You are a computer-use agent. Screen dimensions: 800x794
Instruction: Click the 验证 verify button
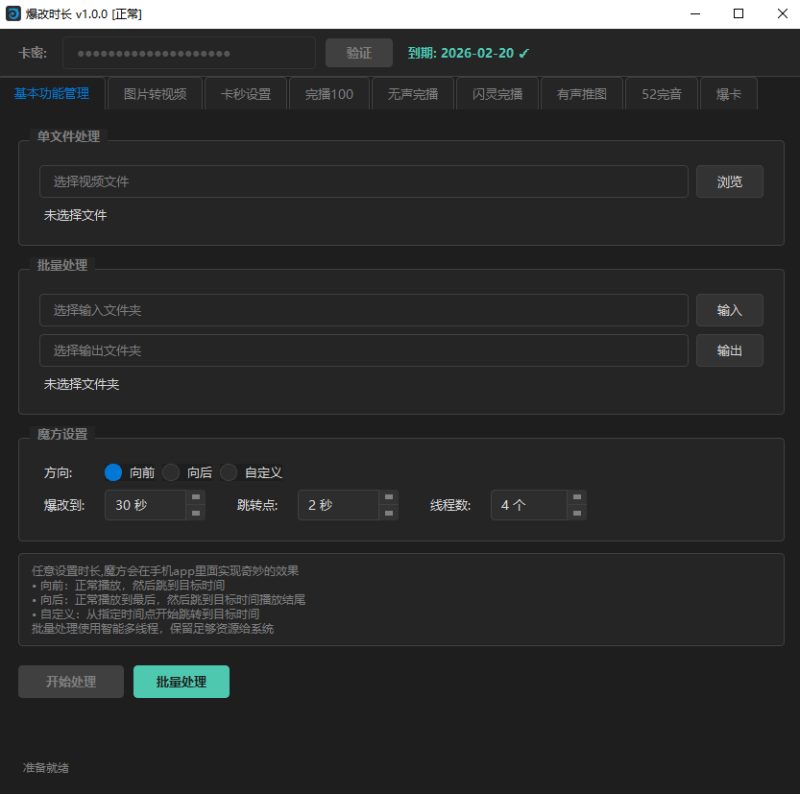[x=359, y=53]
